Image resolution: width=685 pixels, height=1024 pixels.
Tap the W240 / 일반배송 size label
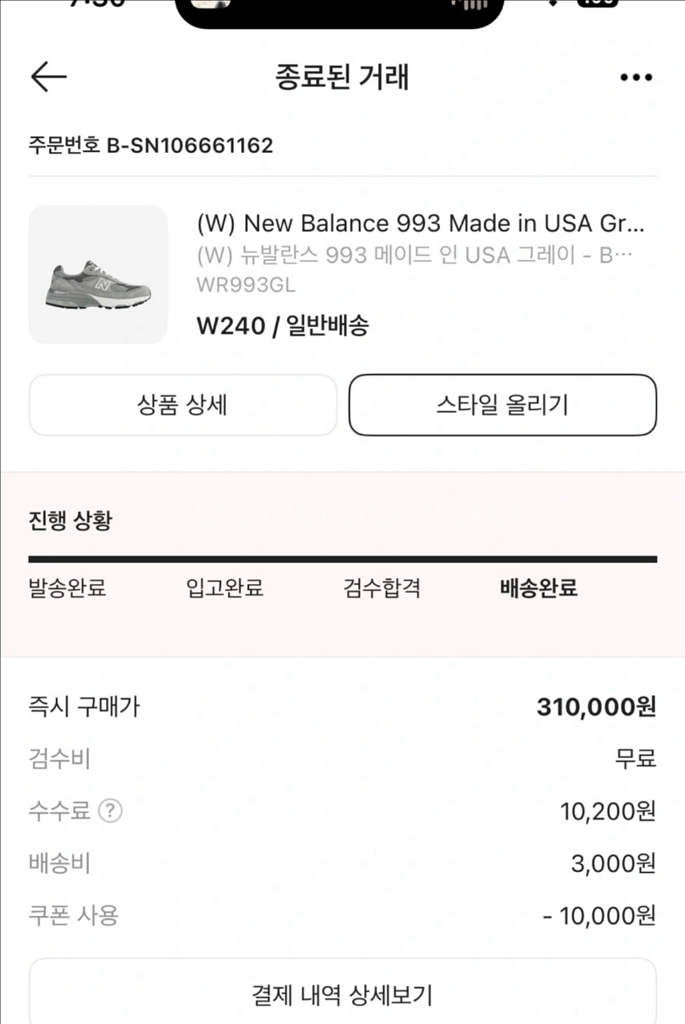(x=283, y=325)
